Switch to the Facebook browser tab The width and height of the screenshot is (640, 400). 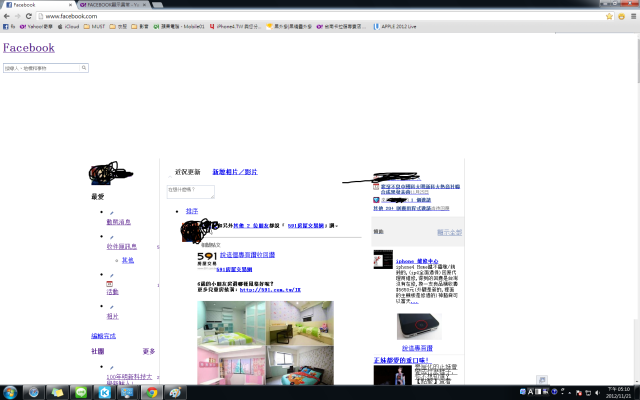coord(37,5)
